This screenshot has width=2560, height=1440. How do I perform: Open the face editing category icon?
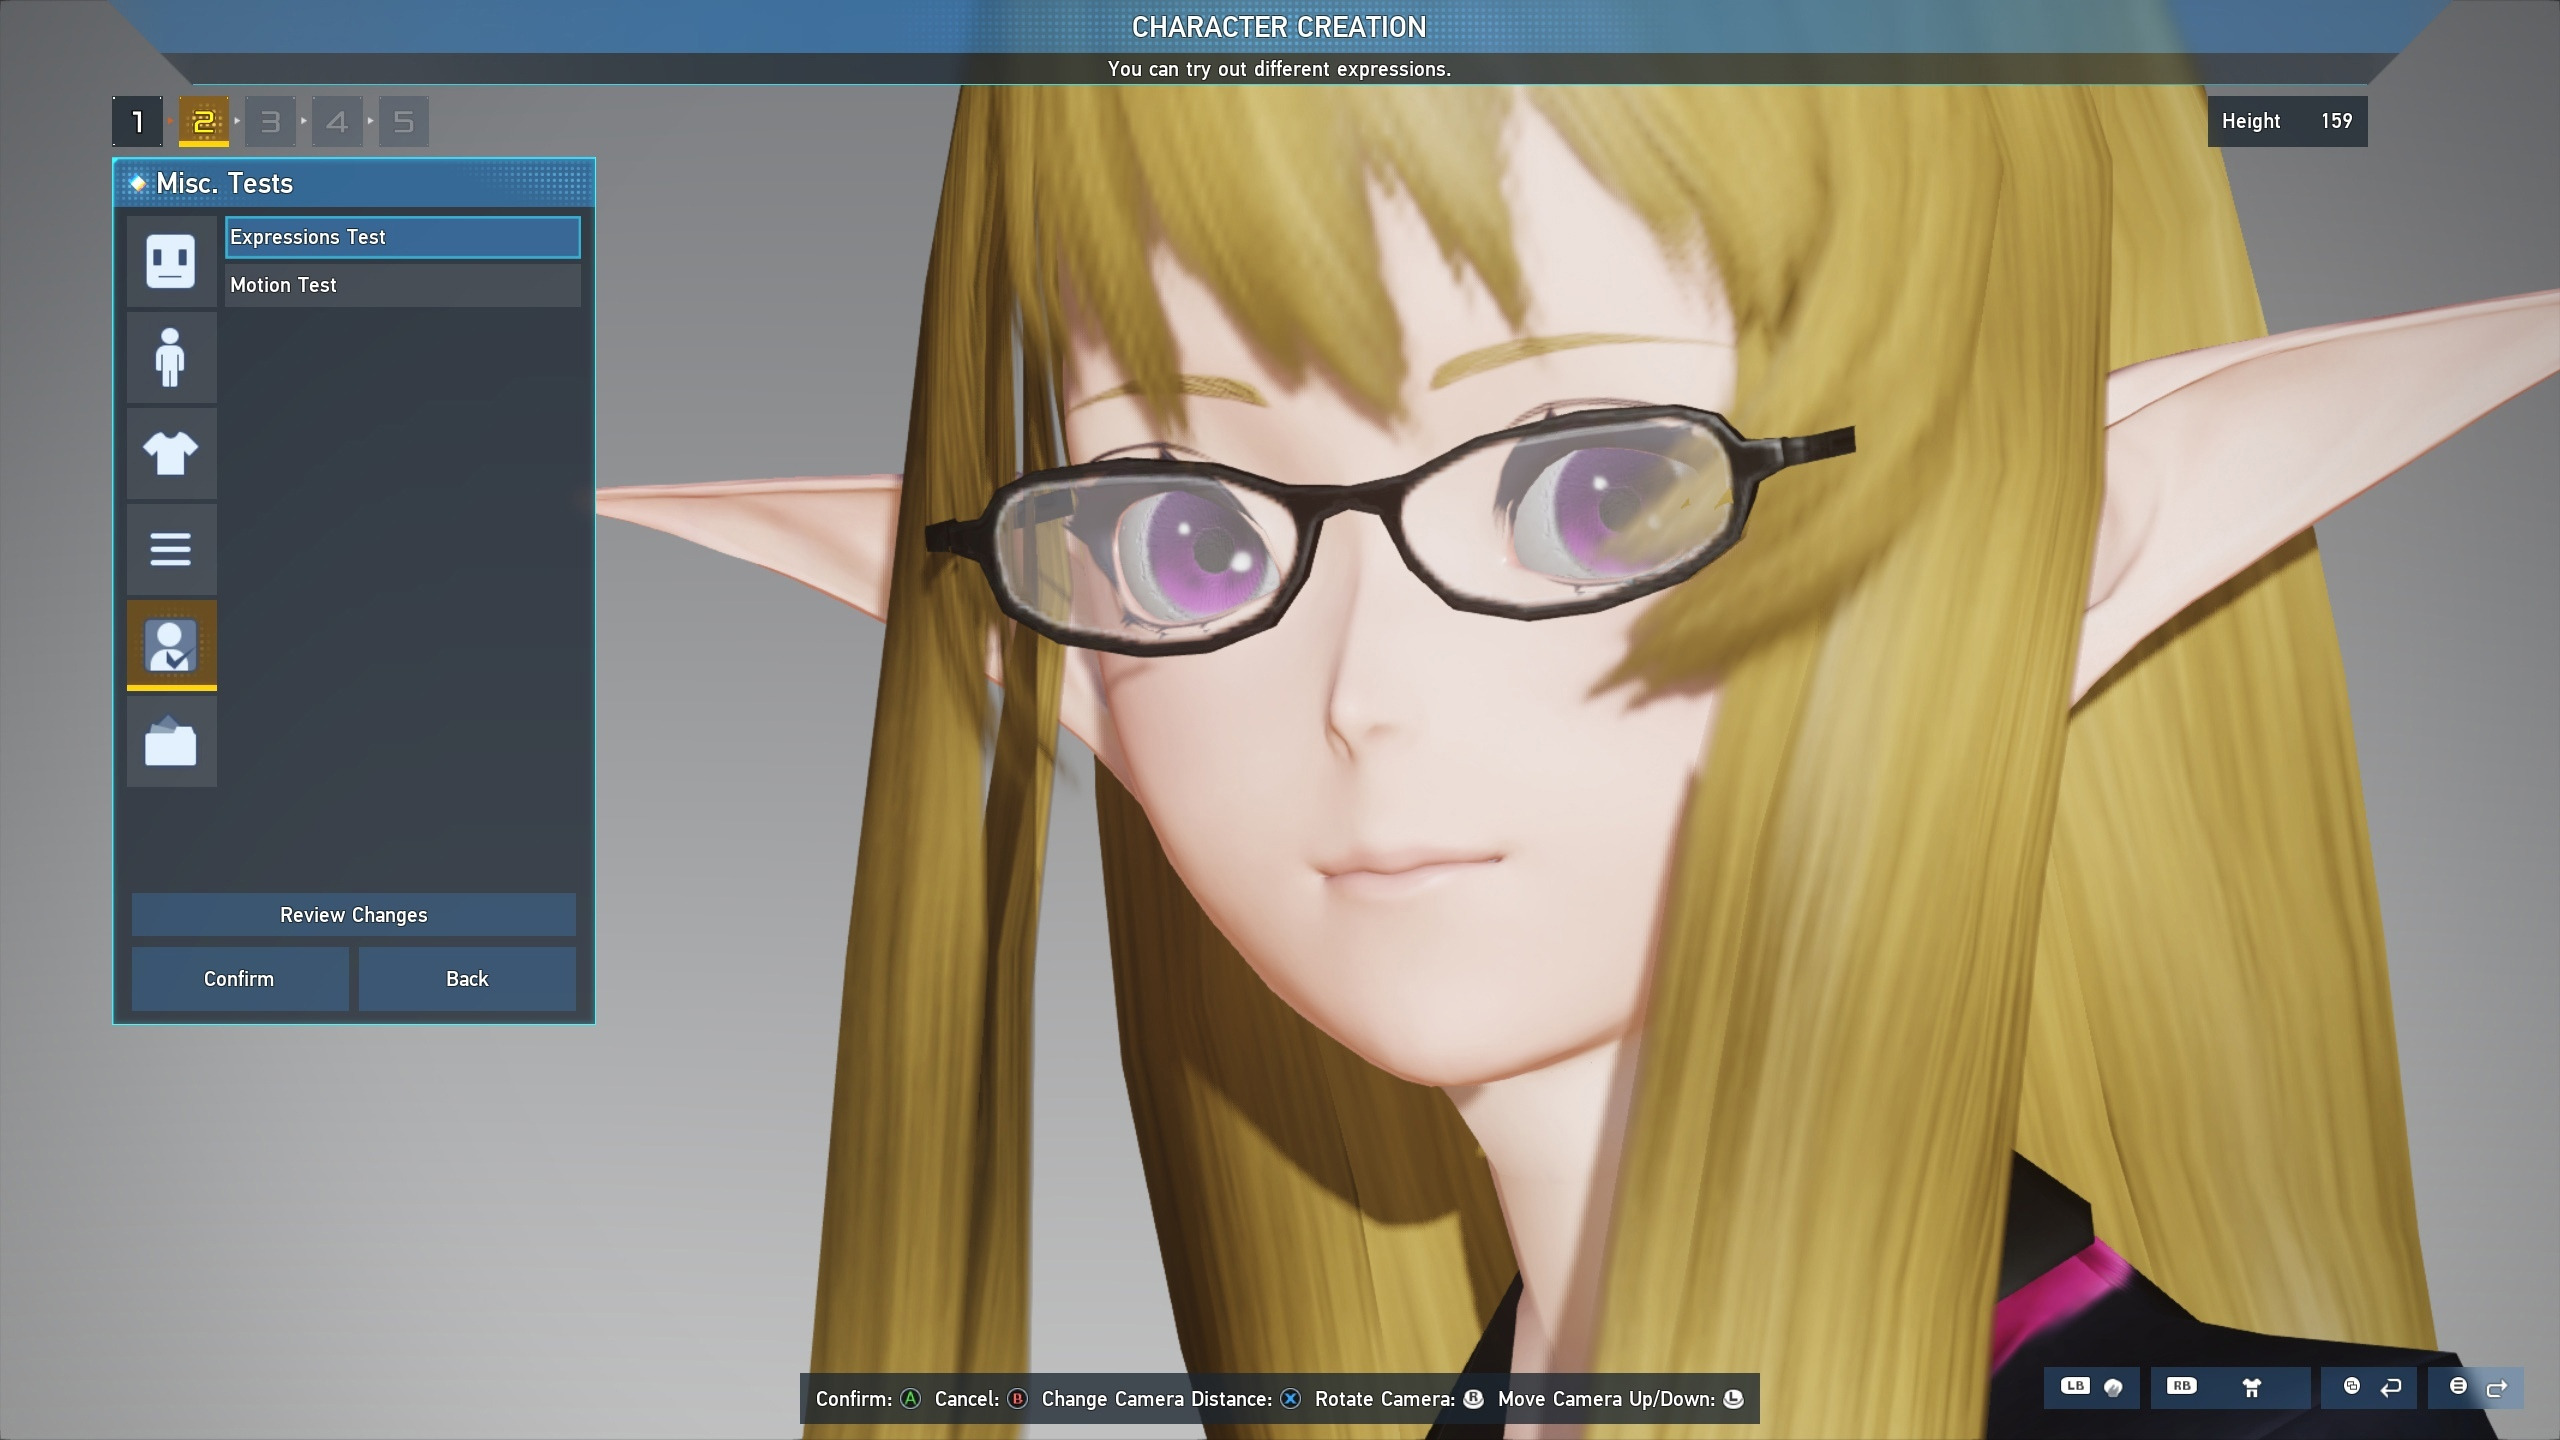tap(171, 261)
